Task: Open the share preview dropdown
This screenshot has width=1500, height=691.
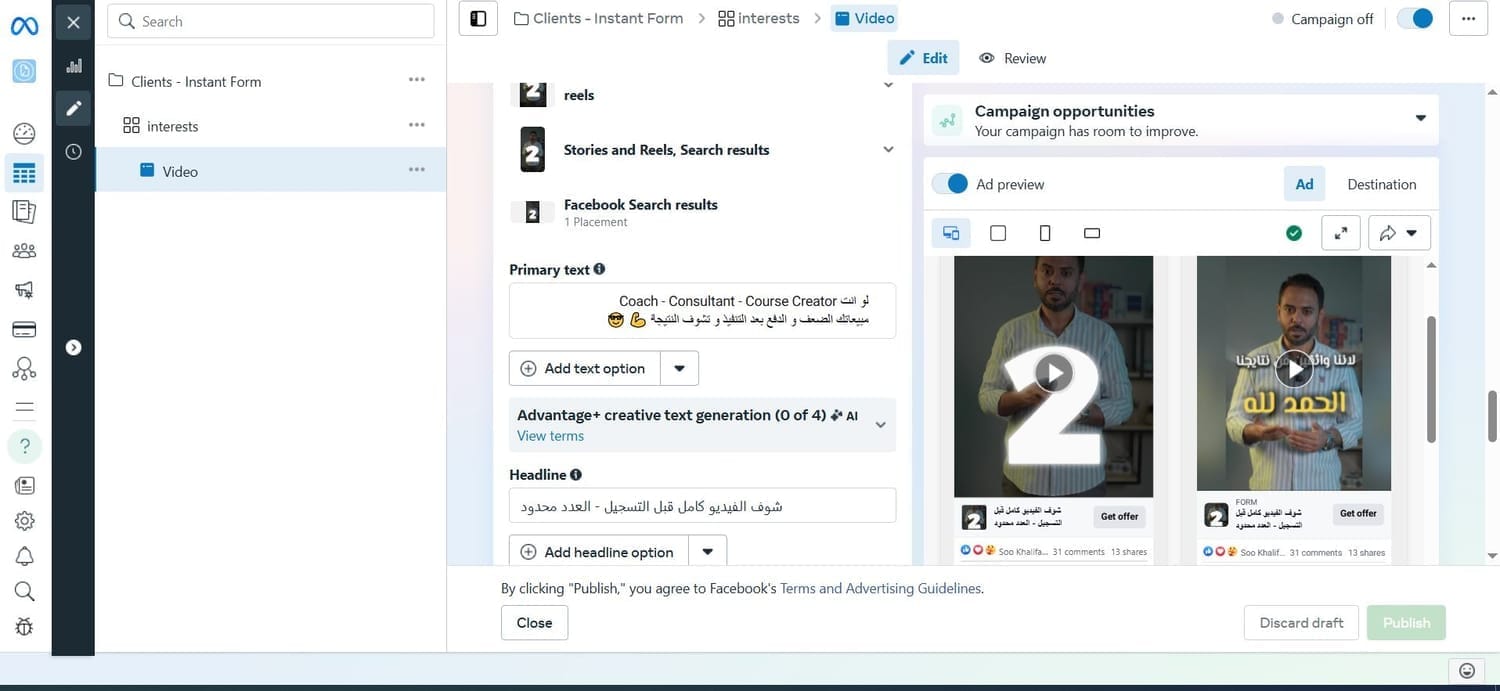Action: pyautogui.click(x=1399, y=233)
